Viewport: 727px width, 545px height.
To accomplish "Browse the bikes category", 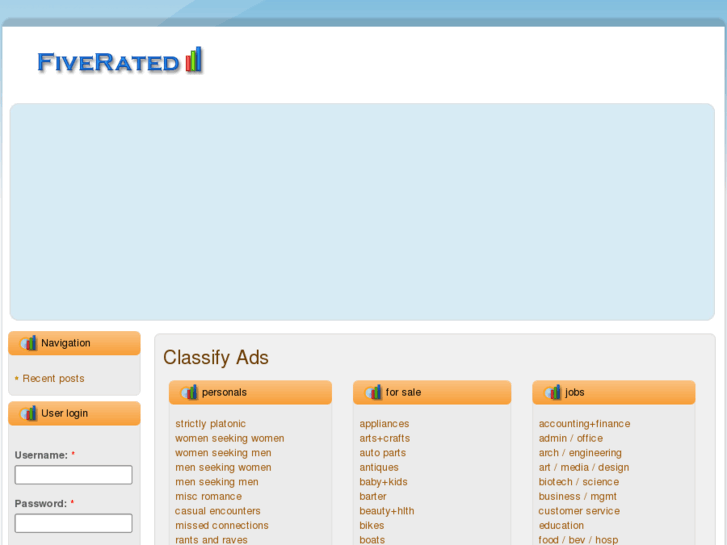I will coord(371,526).
